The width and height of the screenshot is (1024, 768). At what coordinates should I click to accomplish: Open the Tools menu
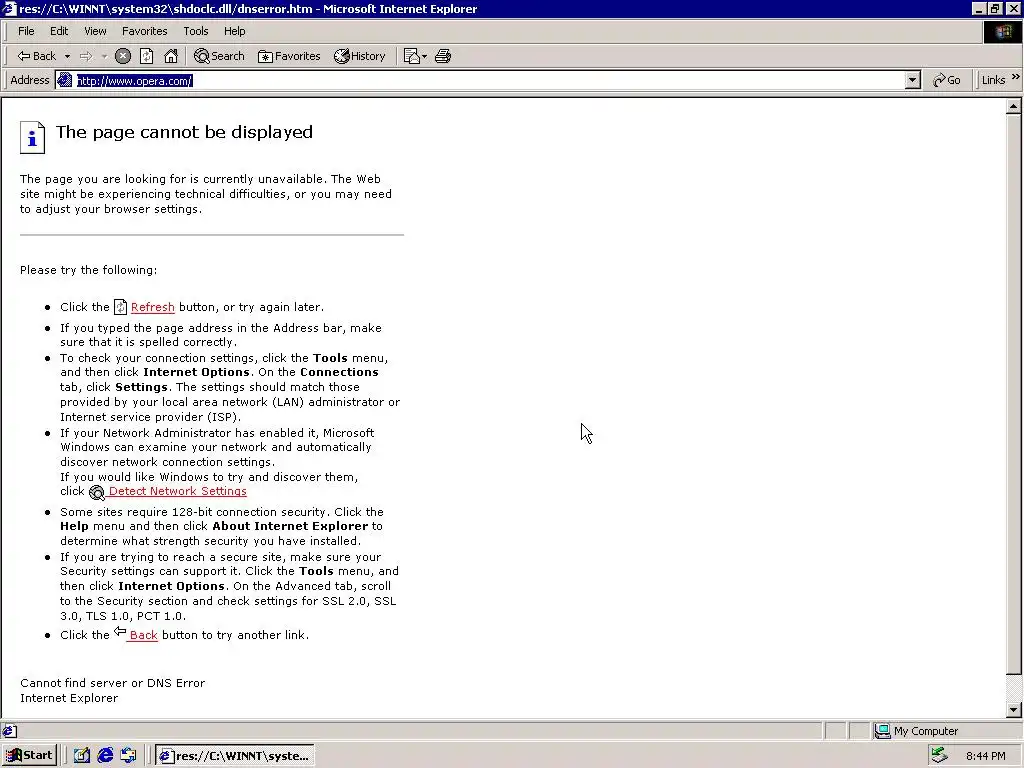[195, 31]
